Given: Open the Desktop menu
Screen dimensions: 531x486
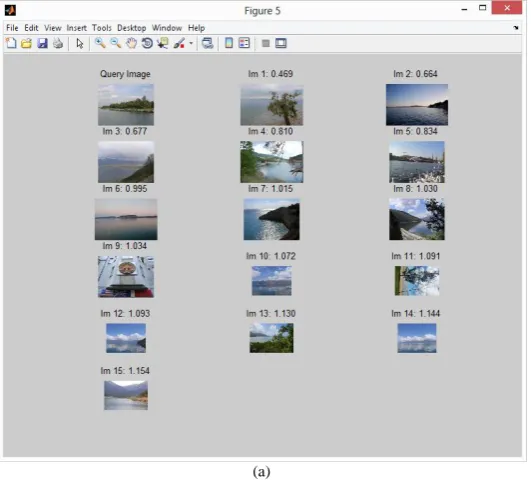Looking at the screenshot, I should pos(132,28).
